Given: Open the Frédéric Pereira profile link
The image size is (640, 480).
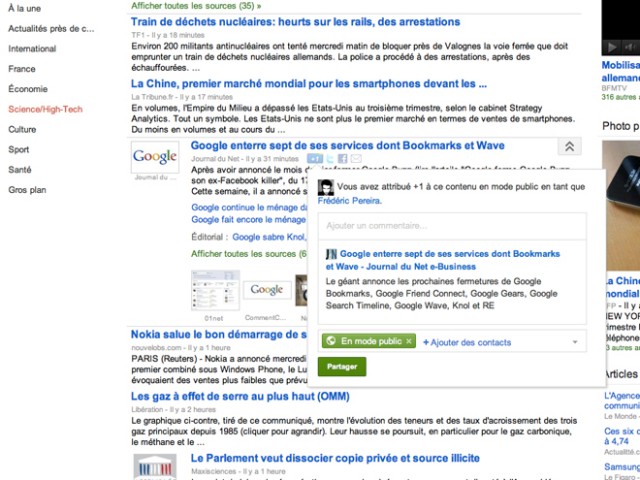Looking at the screenshot, I should pos(349,200).
